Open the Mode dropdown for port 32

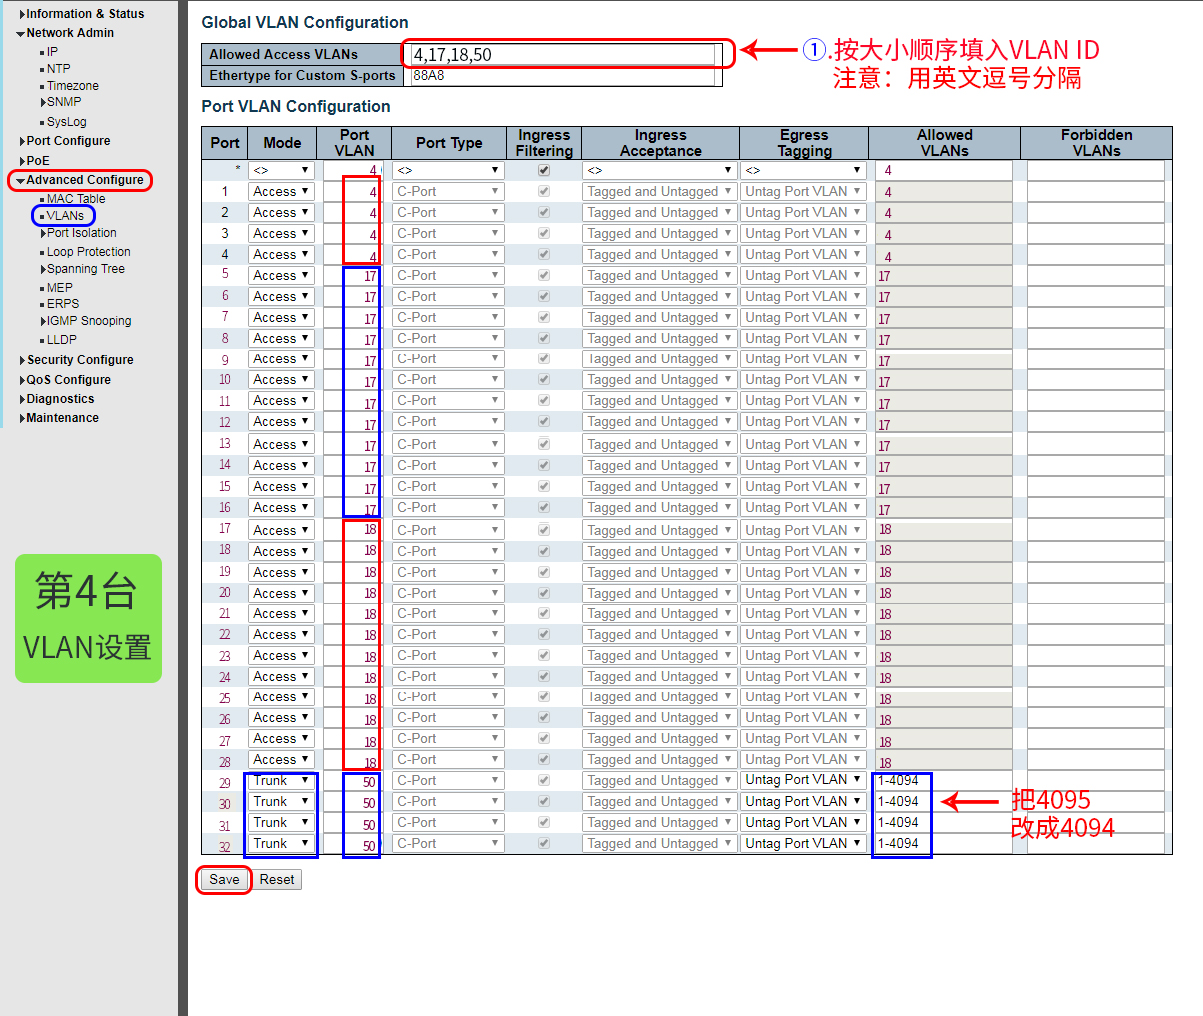[x=282, y=844]
